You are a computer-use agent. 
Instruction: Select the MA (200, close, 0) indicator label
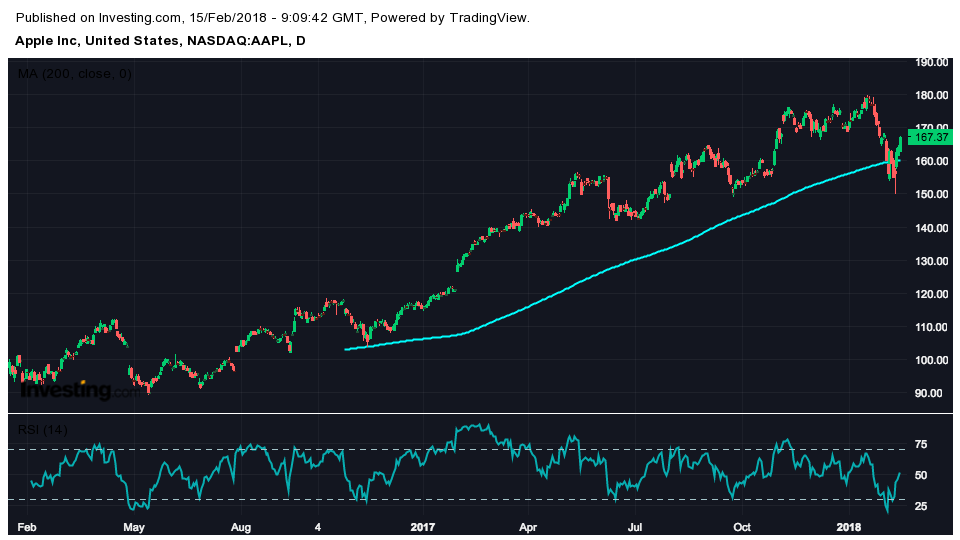coord(75,74)
